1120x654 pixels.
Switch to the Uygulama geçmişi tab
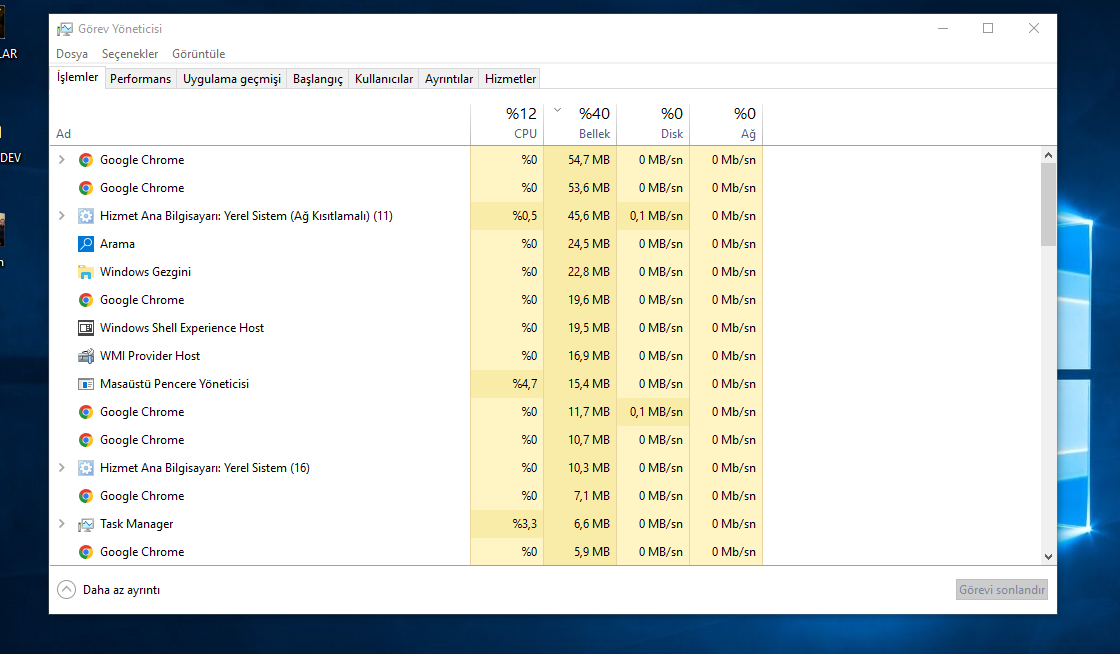(x=231, y=79)
